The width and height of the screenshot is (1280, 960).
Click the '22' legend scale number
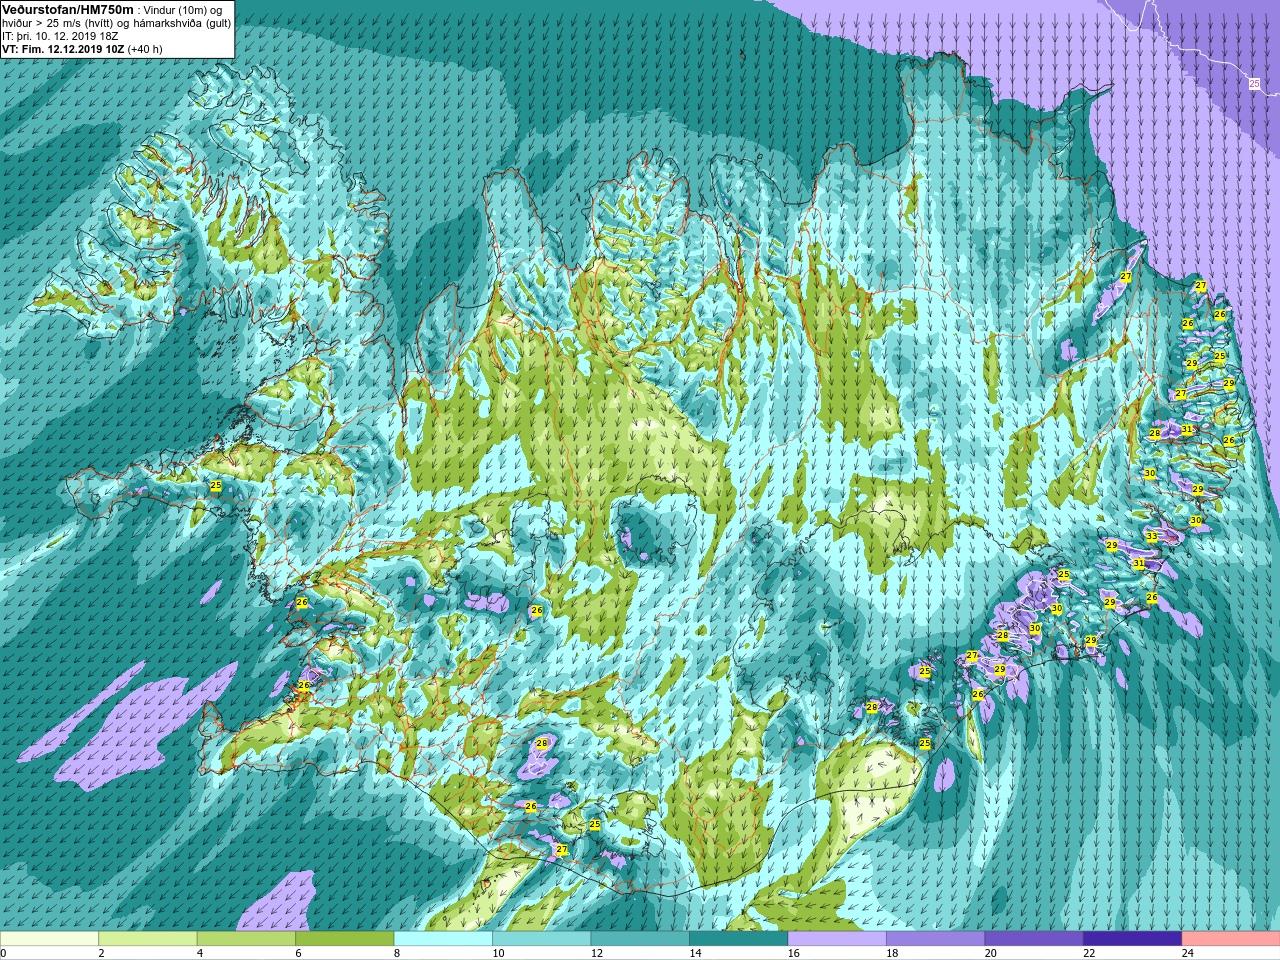tap(1089, 953)
